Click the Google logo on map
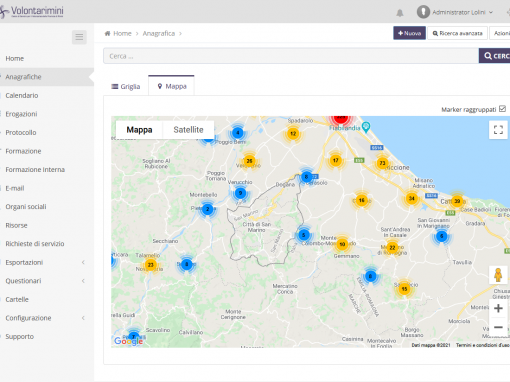Image resolution: width=510 pixels, height=382 pixels. click(128, 341)
